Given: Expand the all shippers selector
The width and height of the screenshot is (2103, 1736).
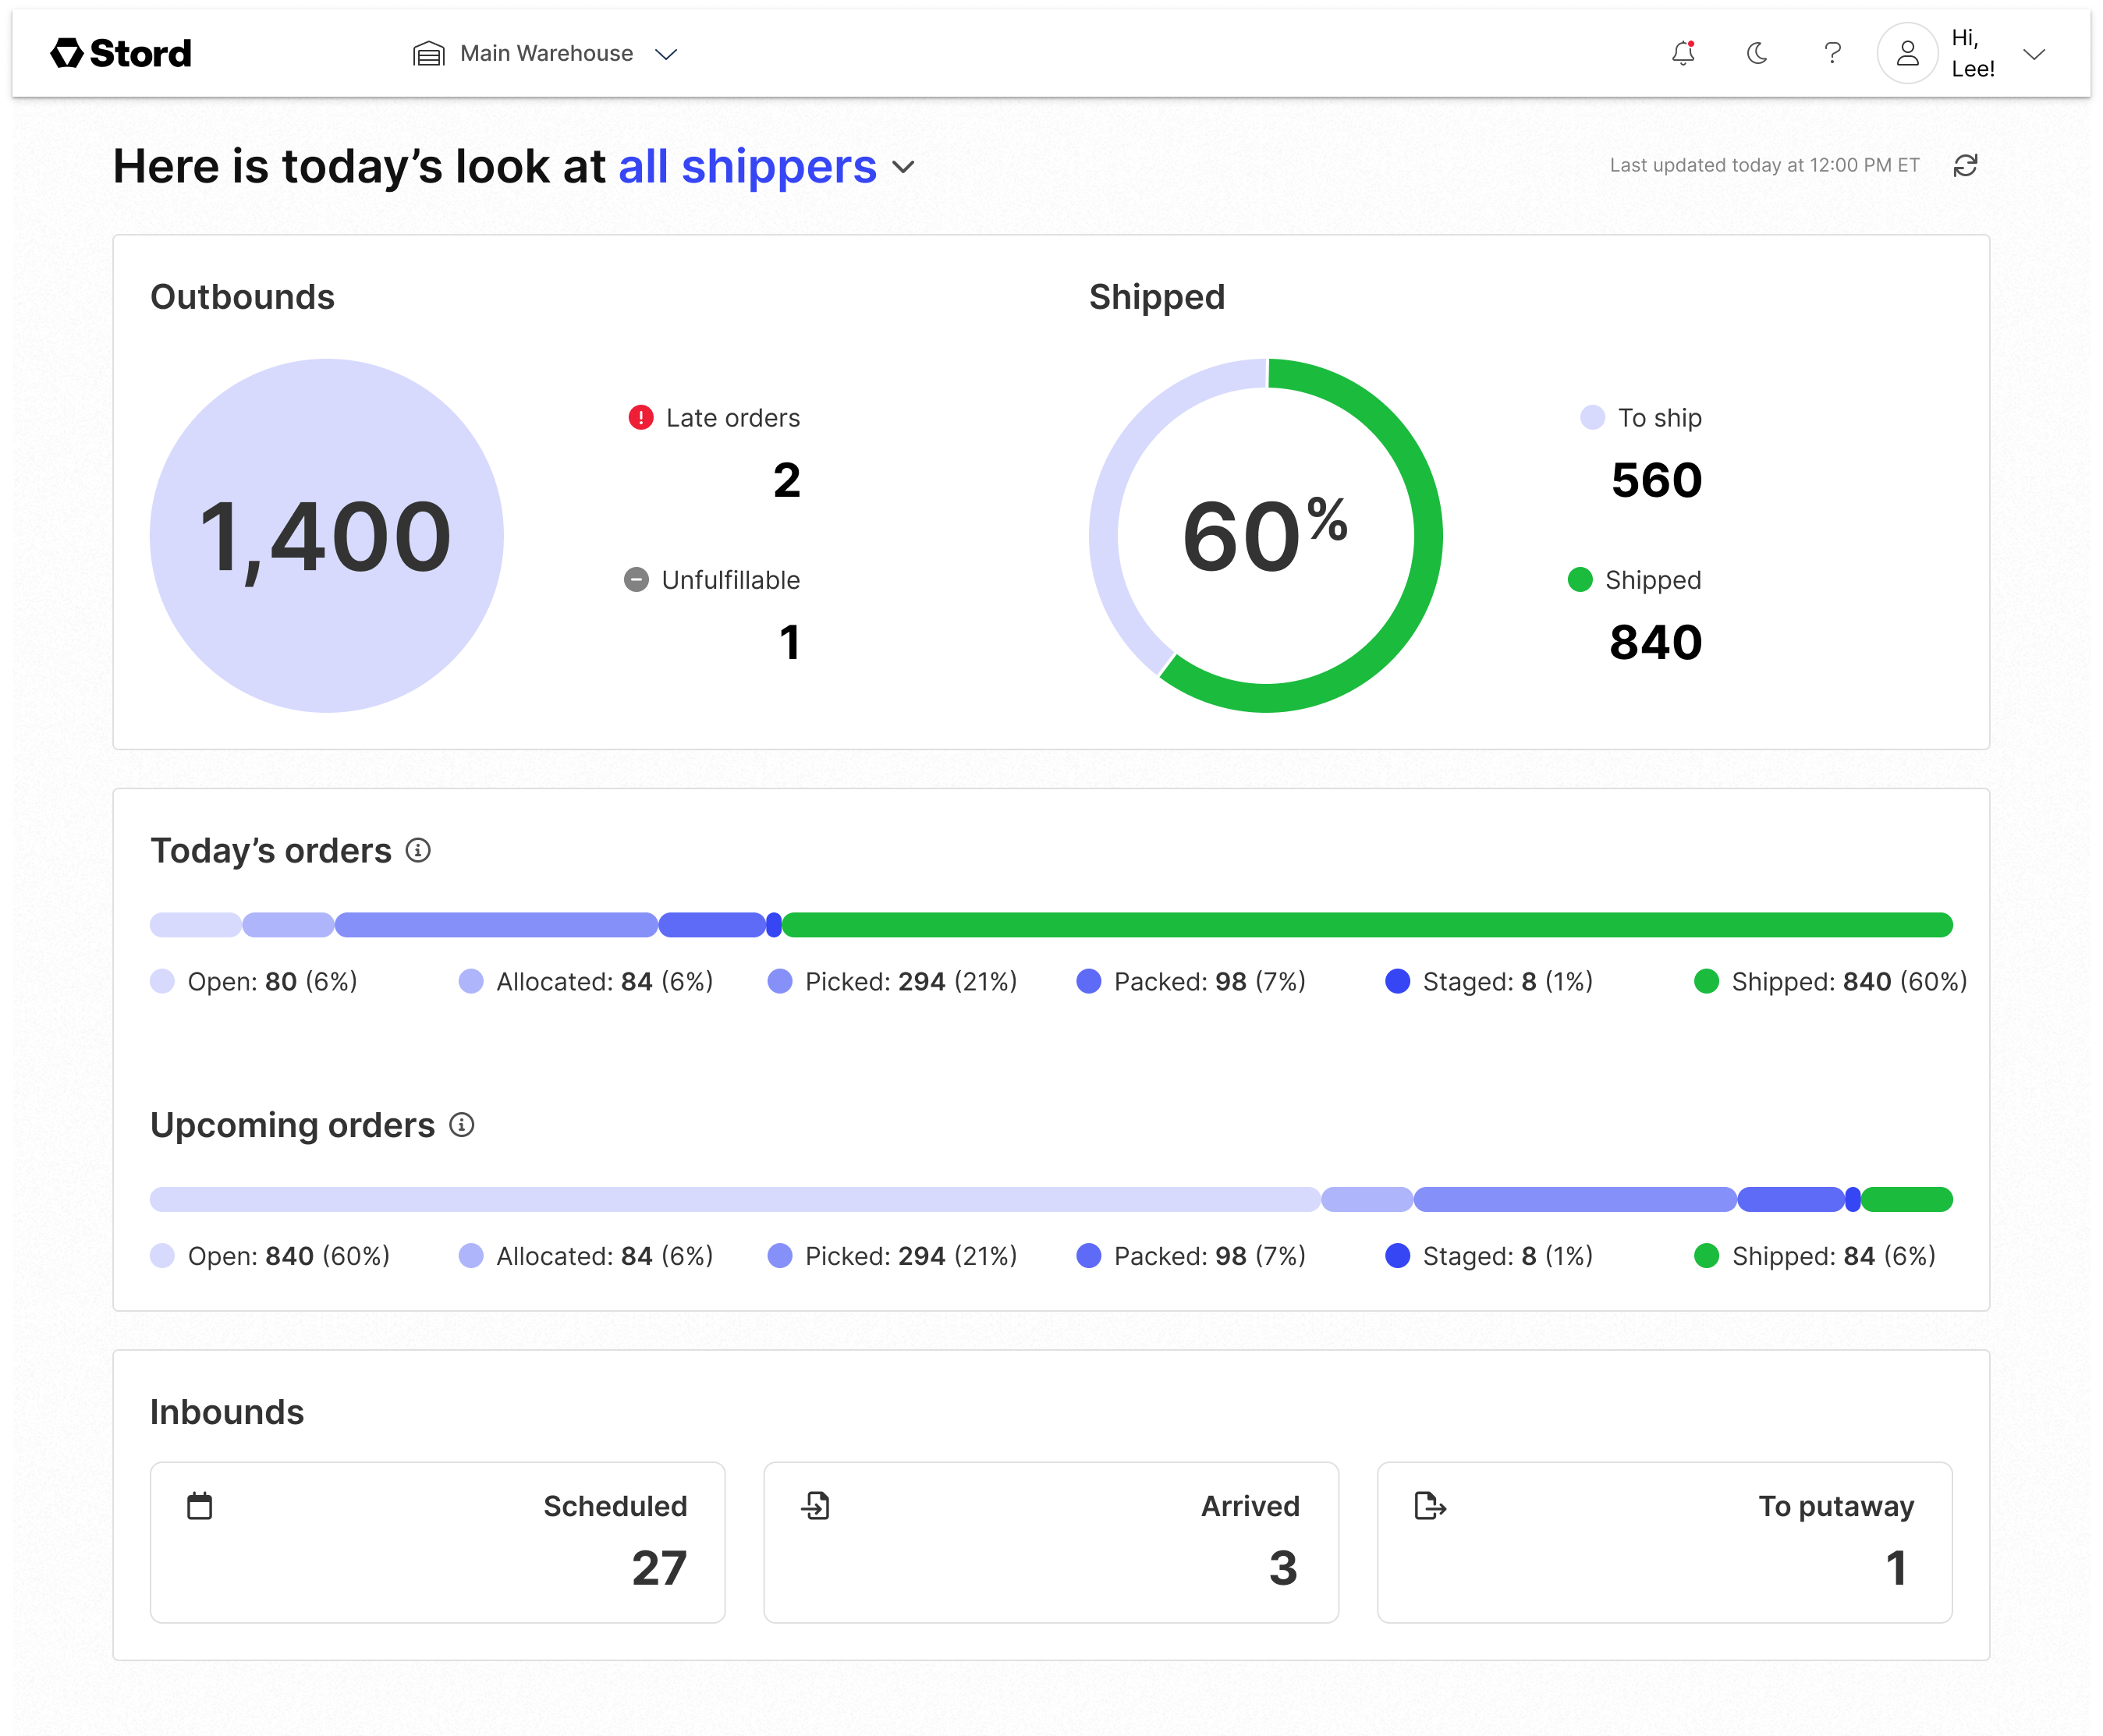Looking at the screenshot, I should (903, 167).
